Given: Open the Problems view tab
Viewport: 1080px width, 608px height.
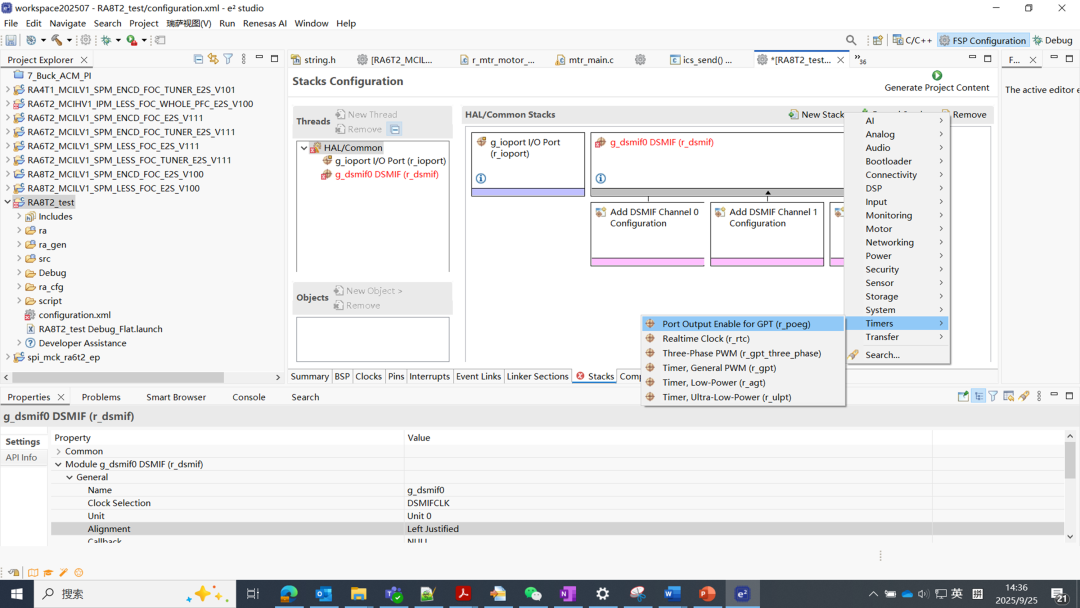Looking at the screenshot, I should [101, 397].
